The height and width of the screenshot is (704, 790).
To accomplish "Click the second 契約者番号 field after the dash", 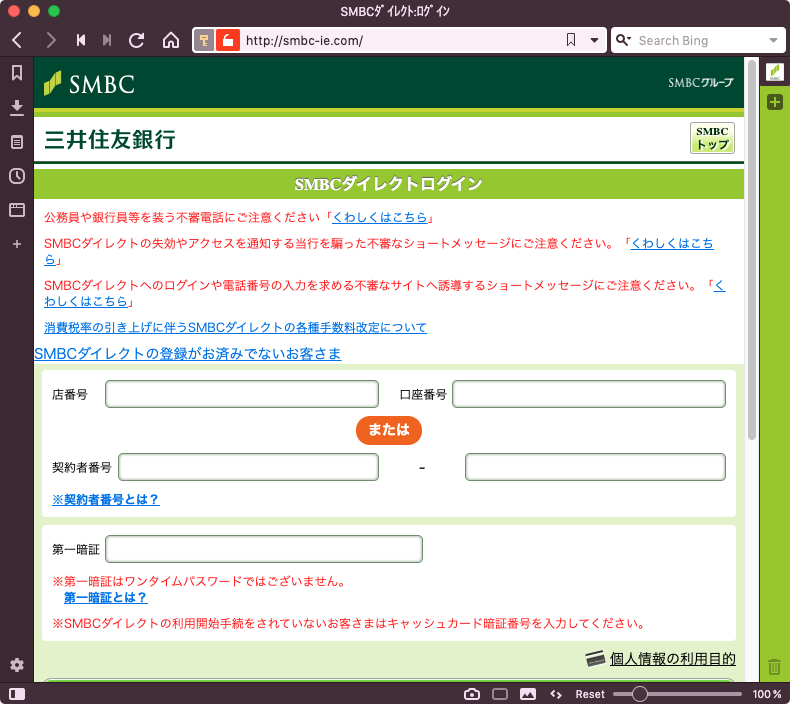I will click(x=596, y=467).
